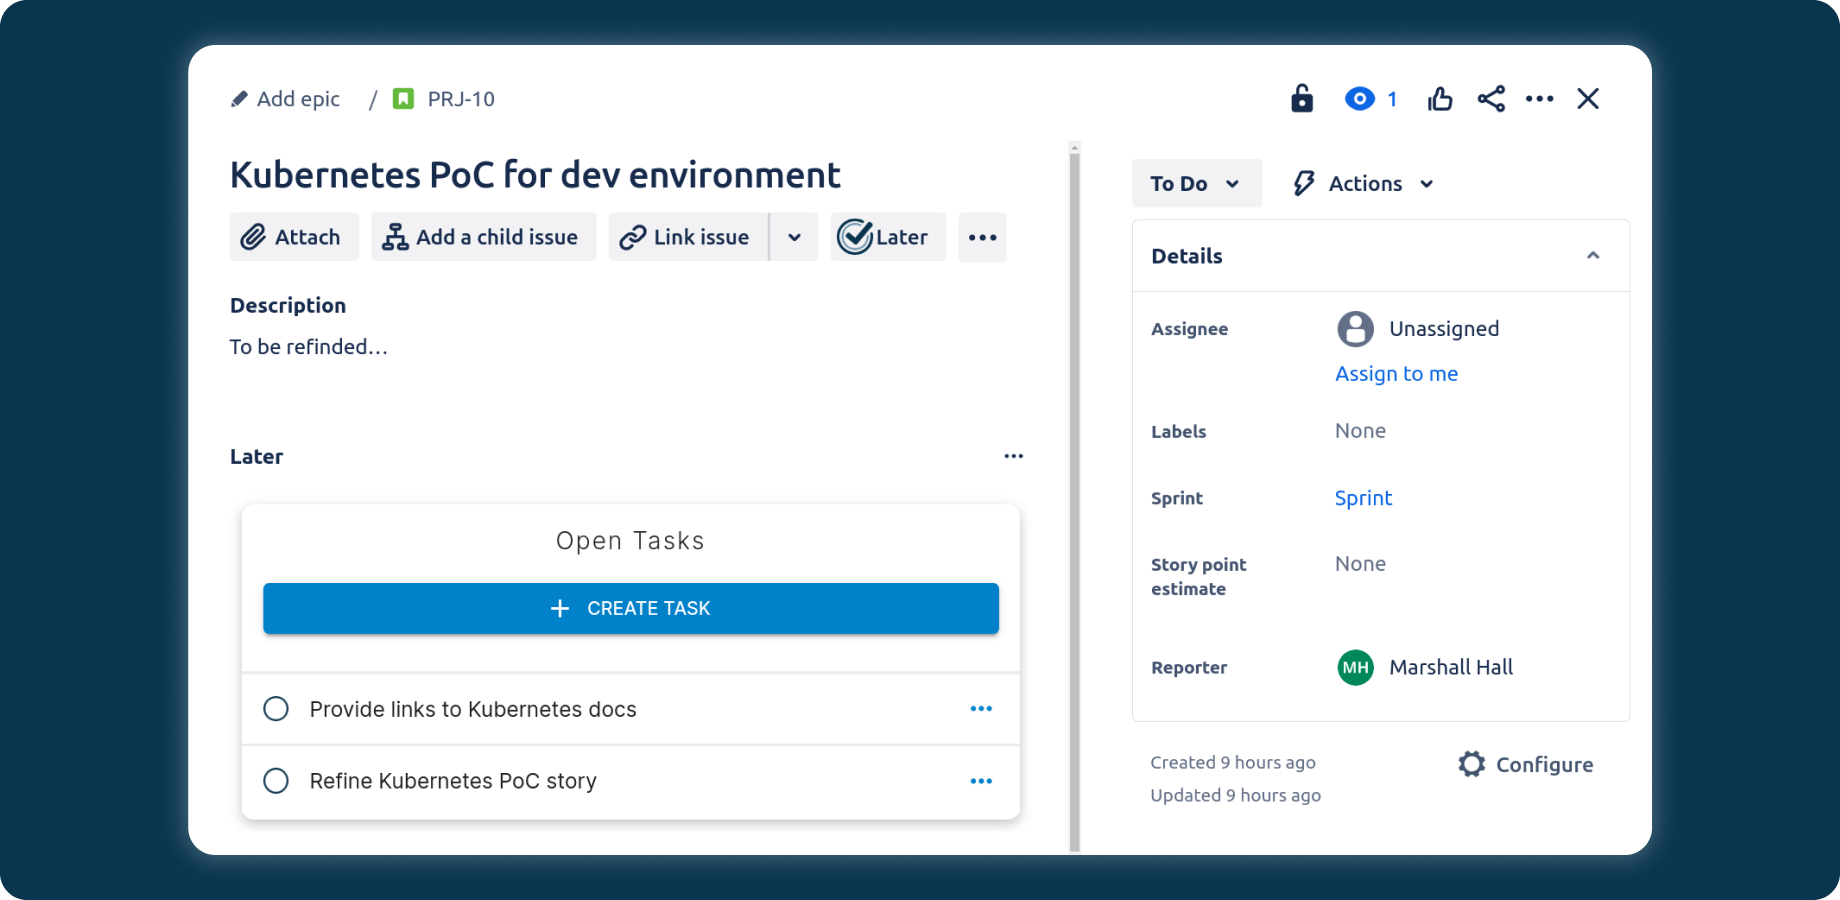Click the pencil icon beside Add epic
Screen dimensions: 1840x900
click(x=239, y=99)
